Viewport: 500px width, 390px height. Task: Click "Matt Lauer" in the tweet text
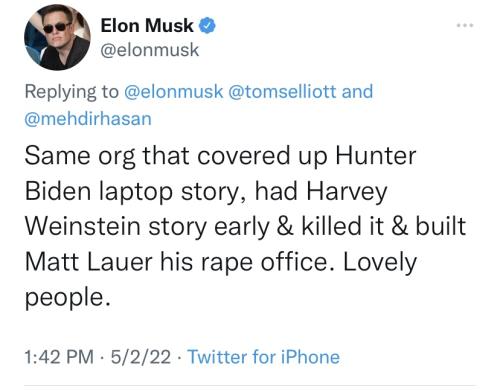(x=89, y=262)
